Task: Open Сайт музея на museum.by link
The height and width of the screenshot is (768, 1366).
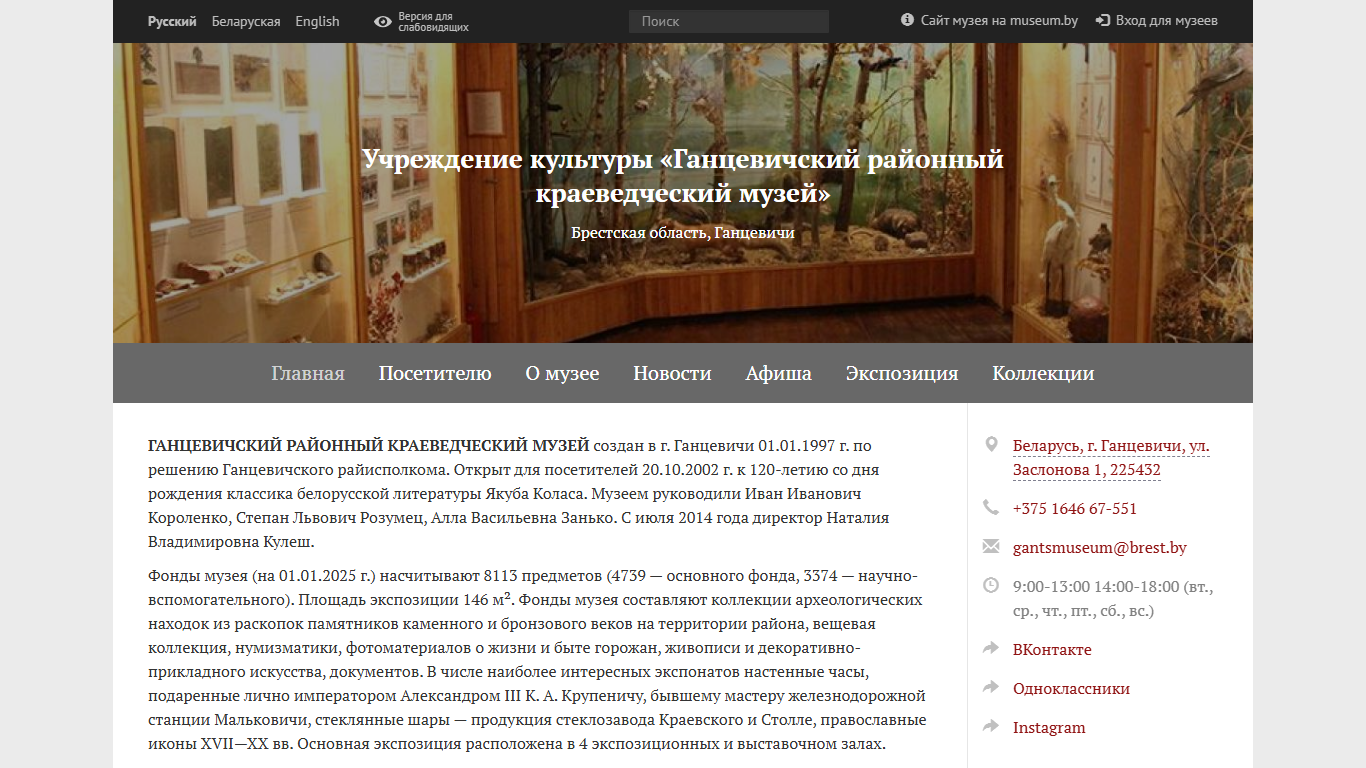Action: coord(999,20)
